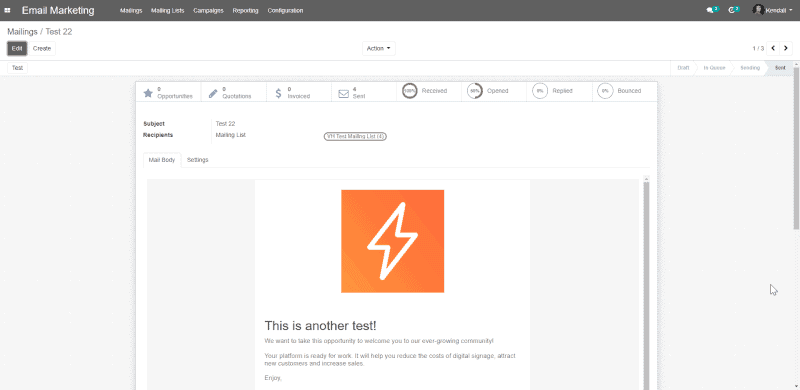800x390 pixels.
Task: Select the Sending status stage
Action: [750, 68]
